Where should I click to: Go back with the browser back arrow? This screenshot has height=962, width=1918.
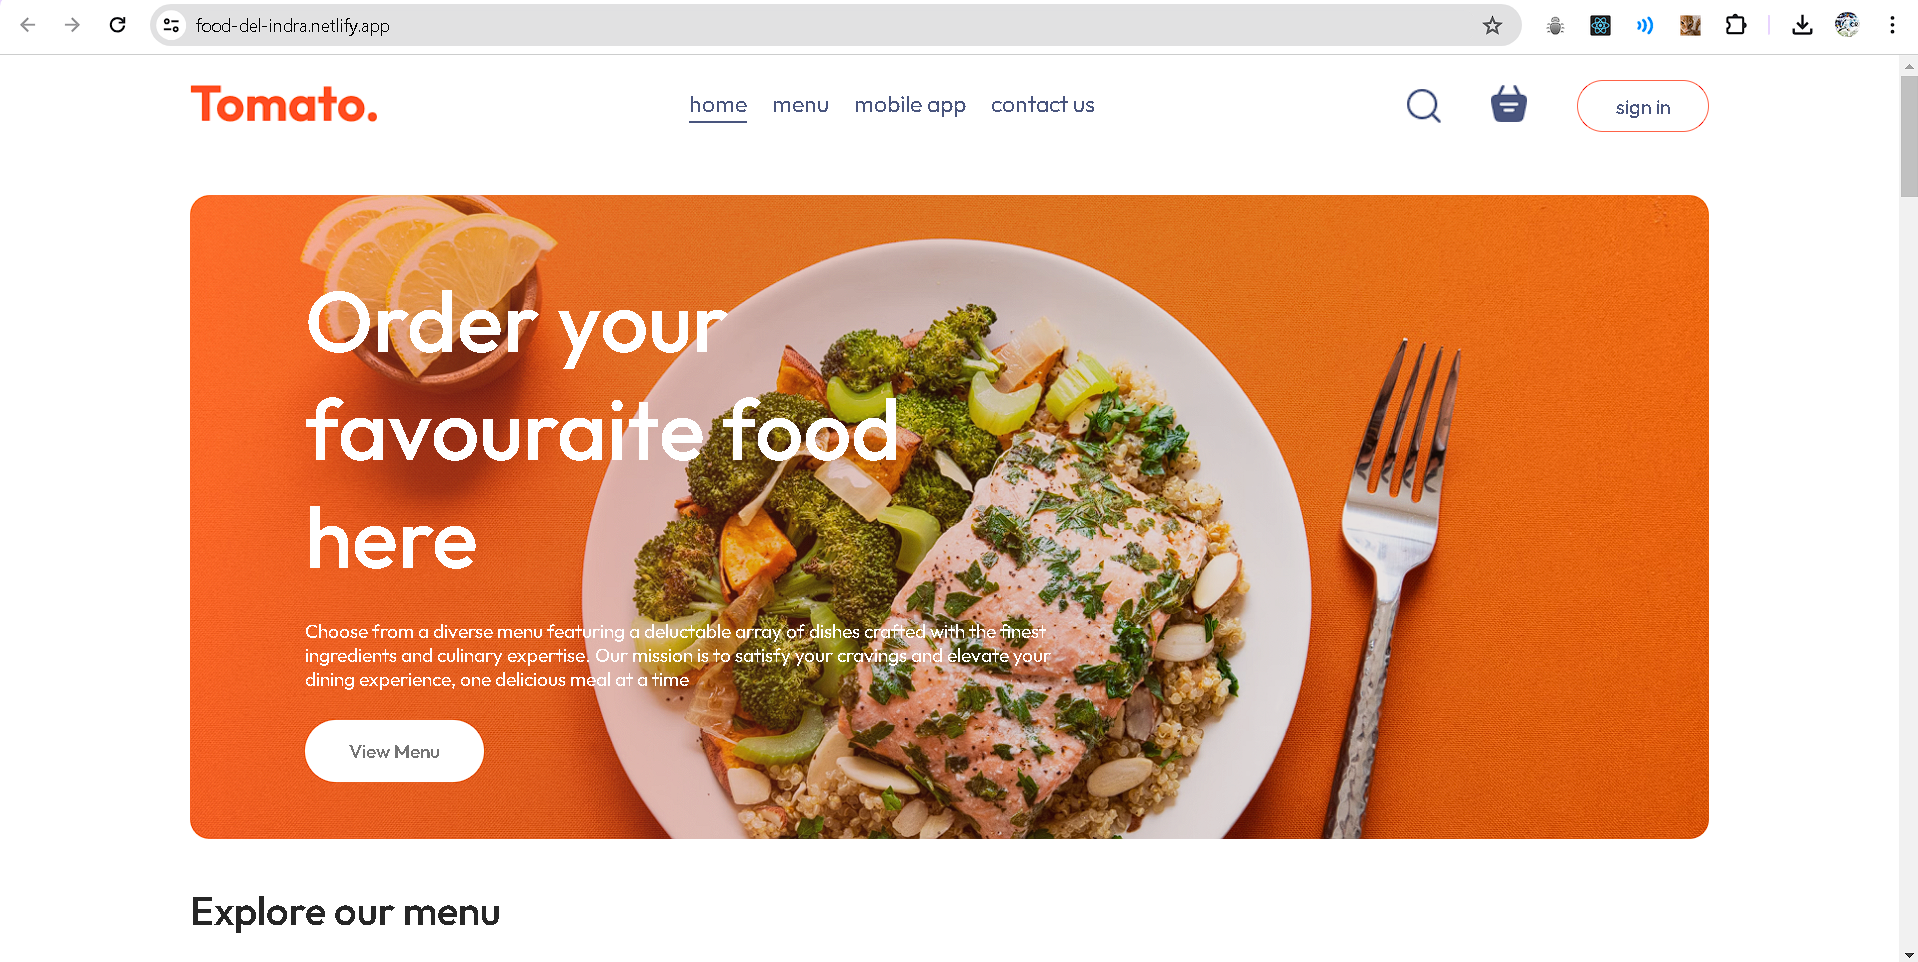click(28, 25)
